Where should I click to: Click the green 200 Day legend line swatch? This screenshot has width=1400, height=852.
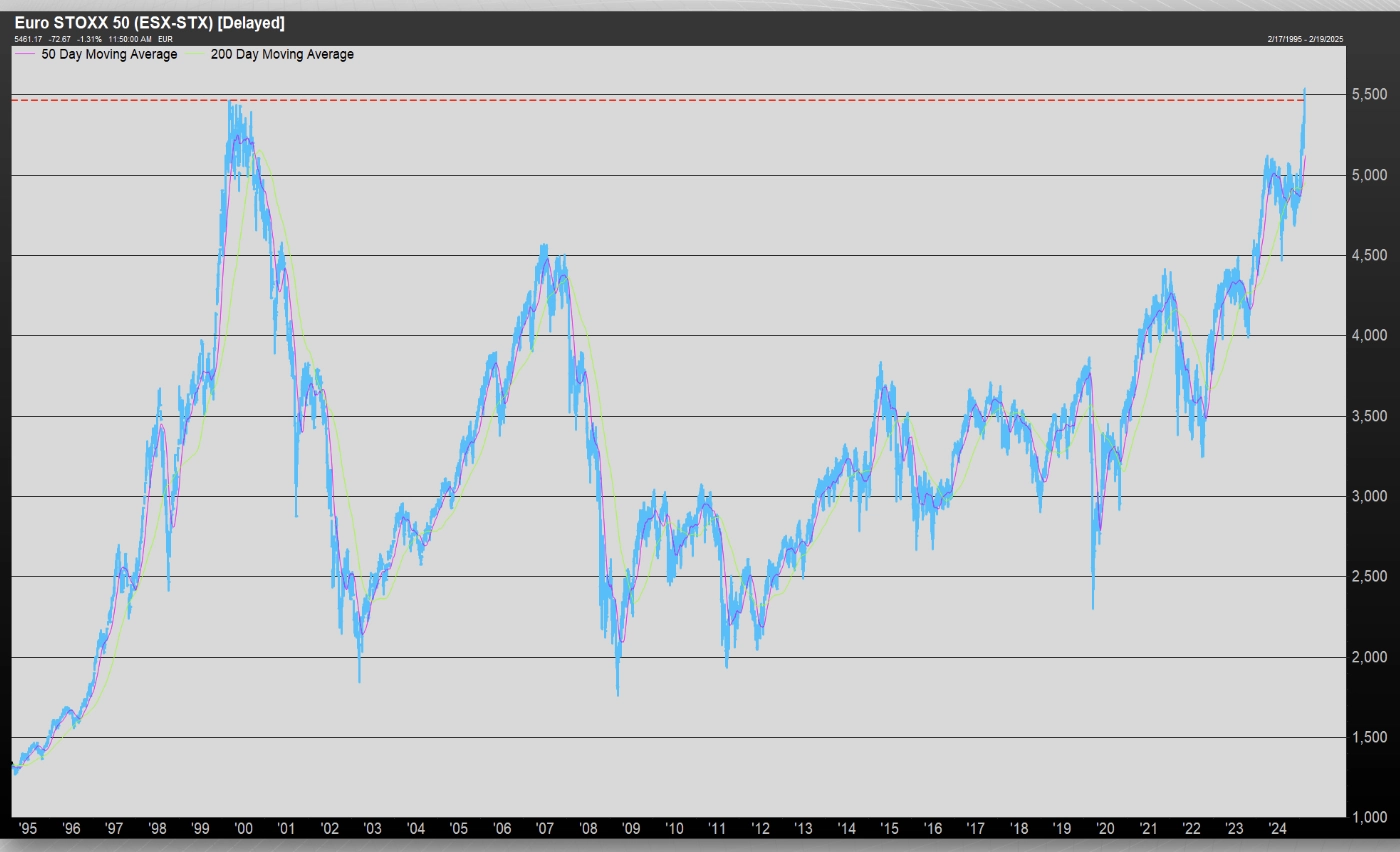(x=195, y=54)
